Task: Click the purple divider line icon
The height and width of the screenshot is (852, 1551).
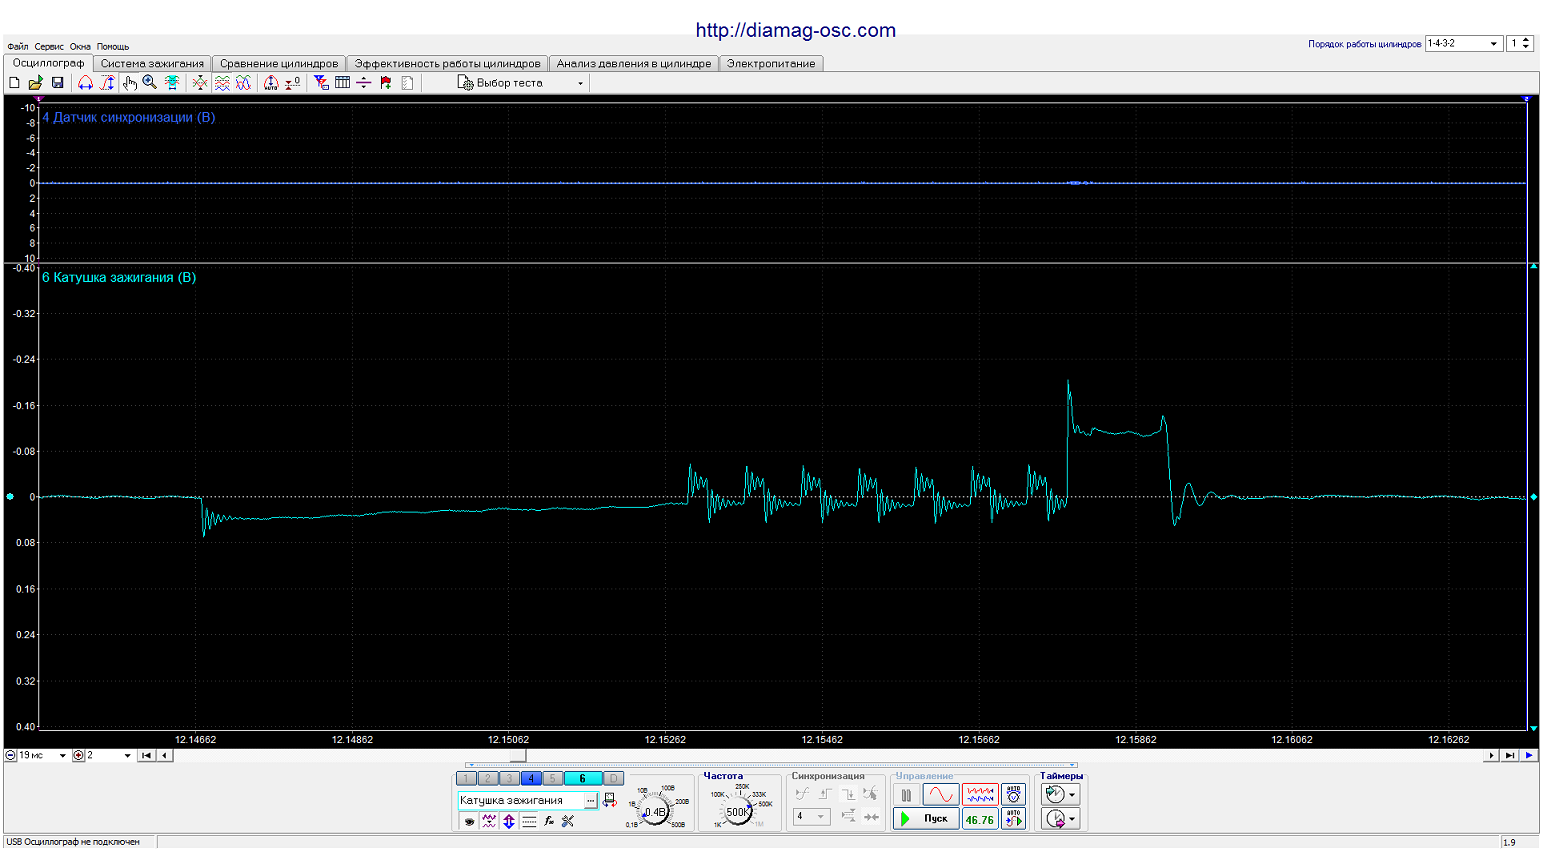Action: tap(364, 83)
